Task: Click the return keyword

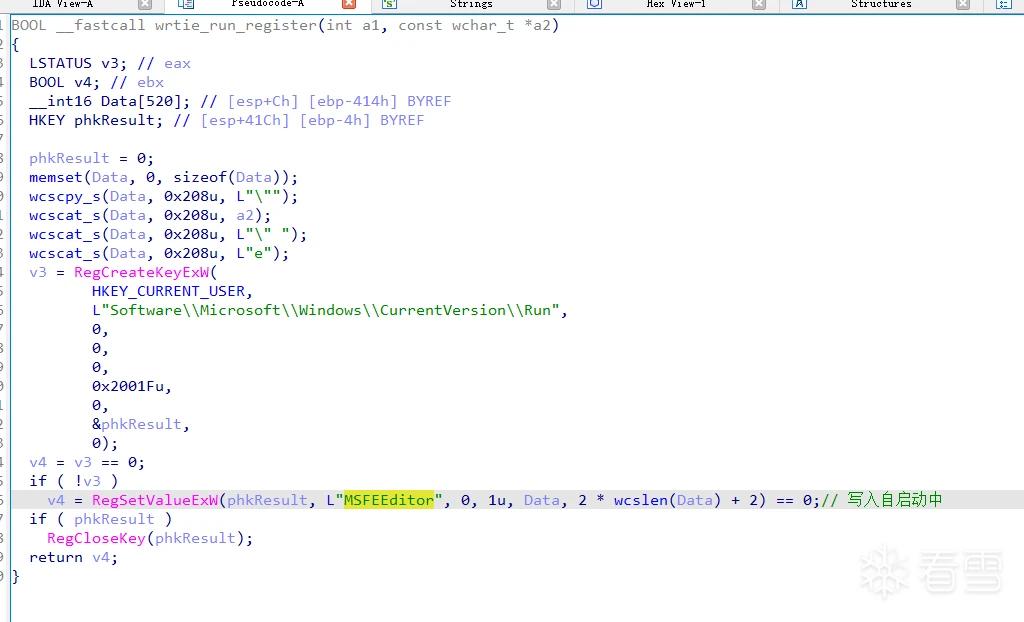Action: pyautogui.click(x=56, y=557)
